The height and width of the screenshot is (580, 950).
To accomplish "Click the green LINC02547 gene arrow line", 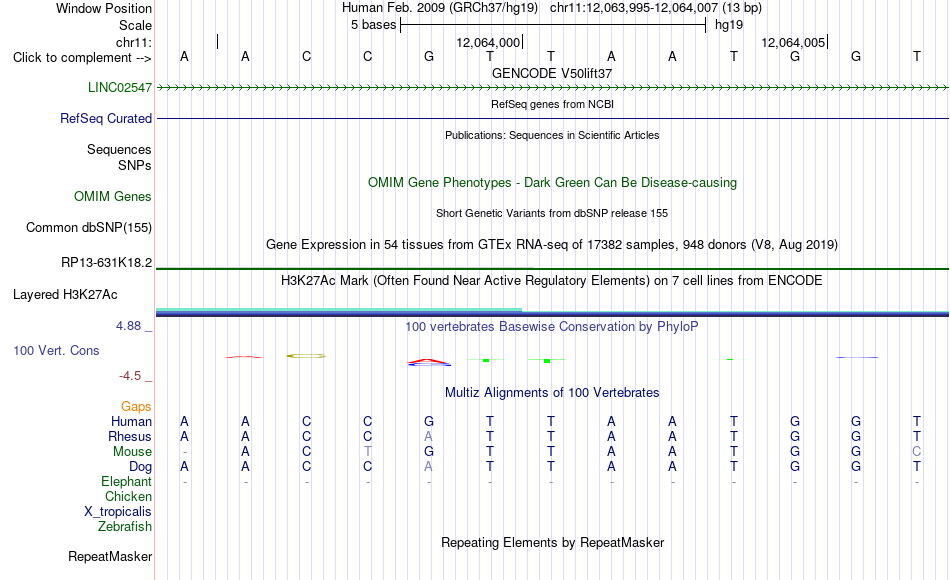I will point(552,88).
